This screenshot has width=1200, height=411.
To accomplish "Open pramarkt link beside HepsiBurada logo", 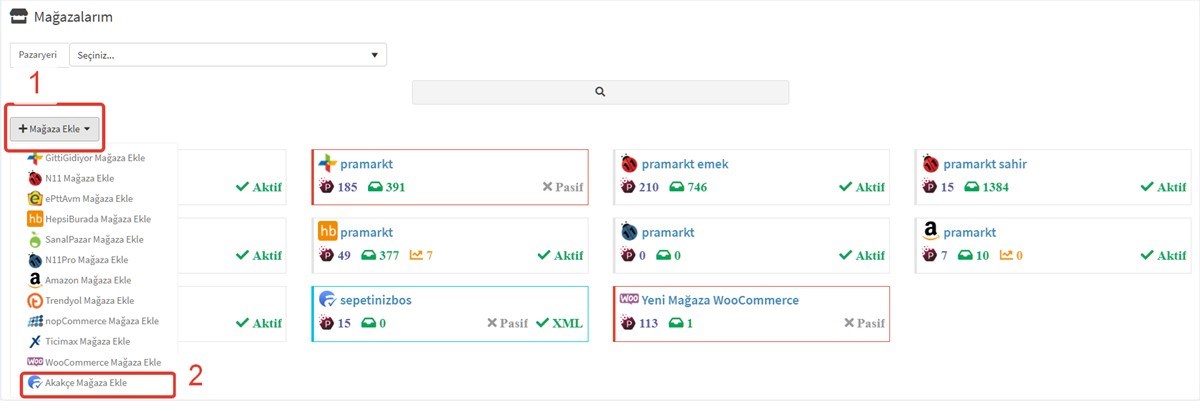I will (x=369, y=232).
